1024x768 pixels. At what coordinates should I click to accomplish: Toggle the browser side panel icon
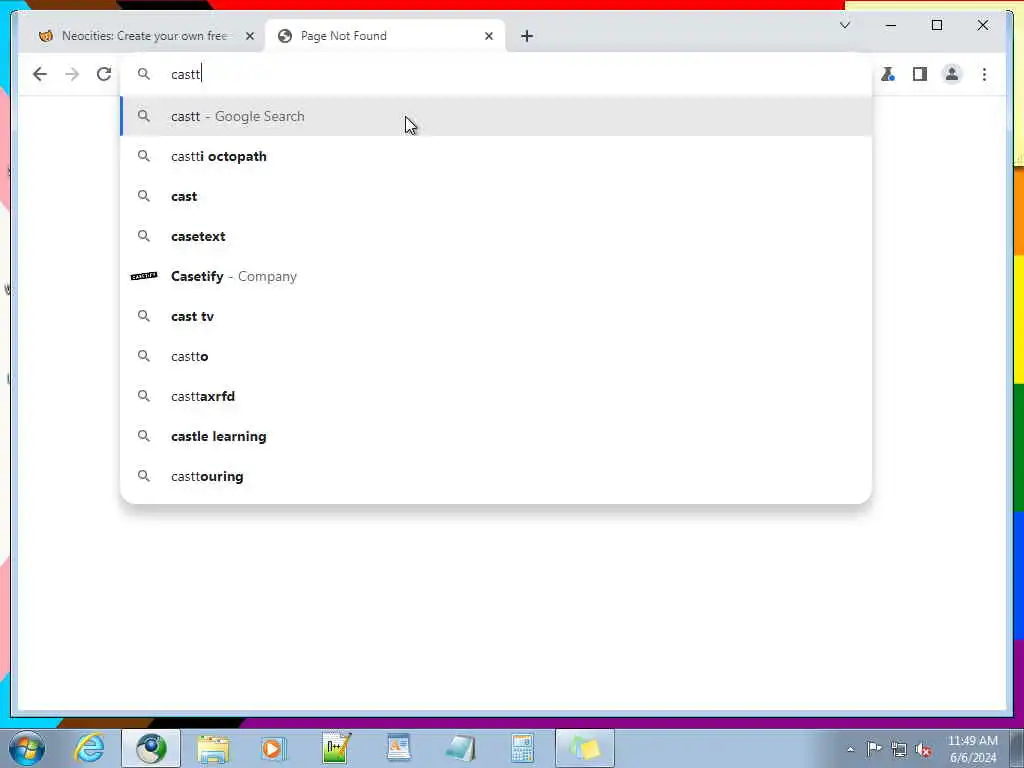(920, 74)
